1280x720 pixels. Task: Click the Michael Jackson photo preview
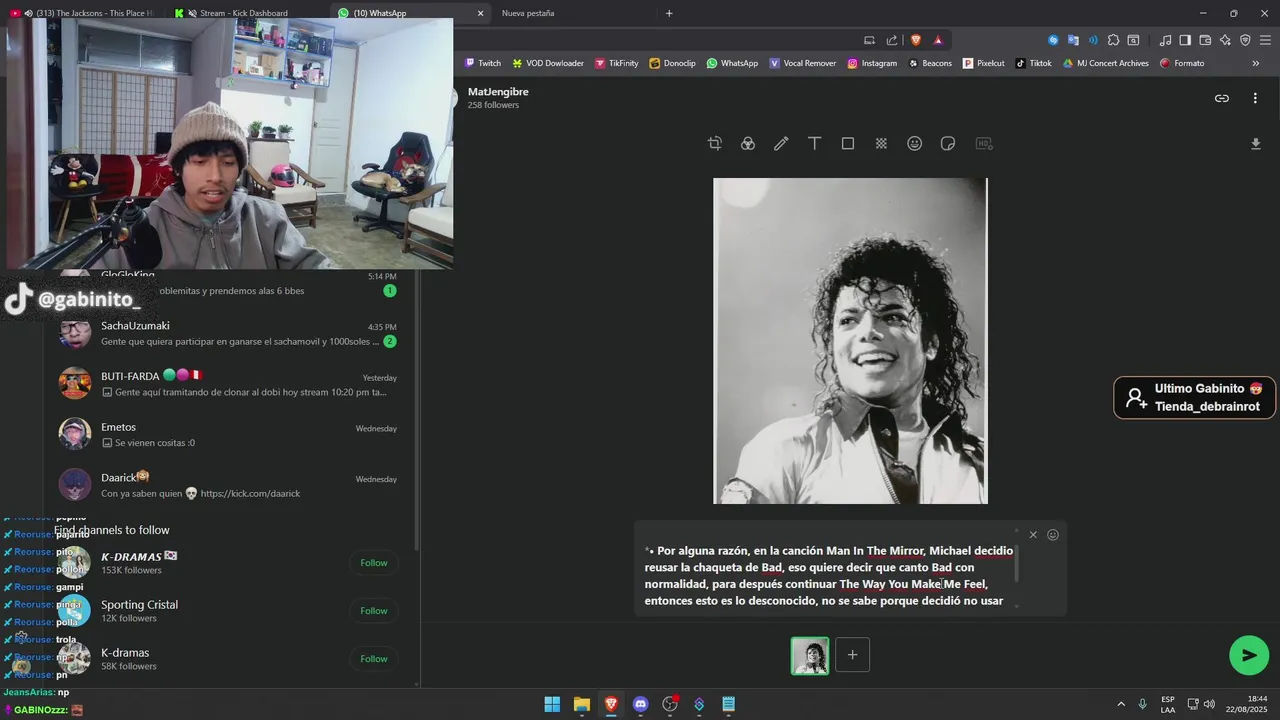pos(850,341)
